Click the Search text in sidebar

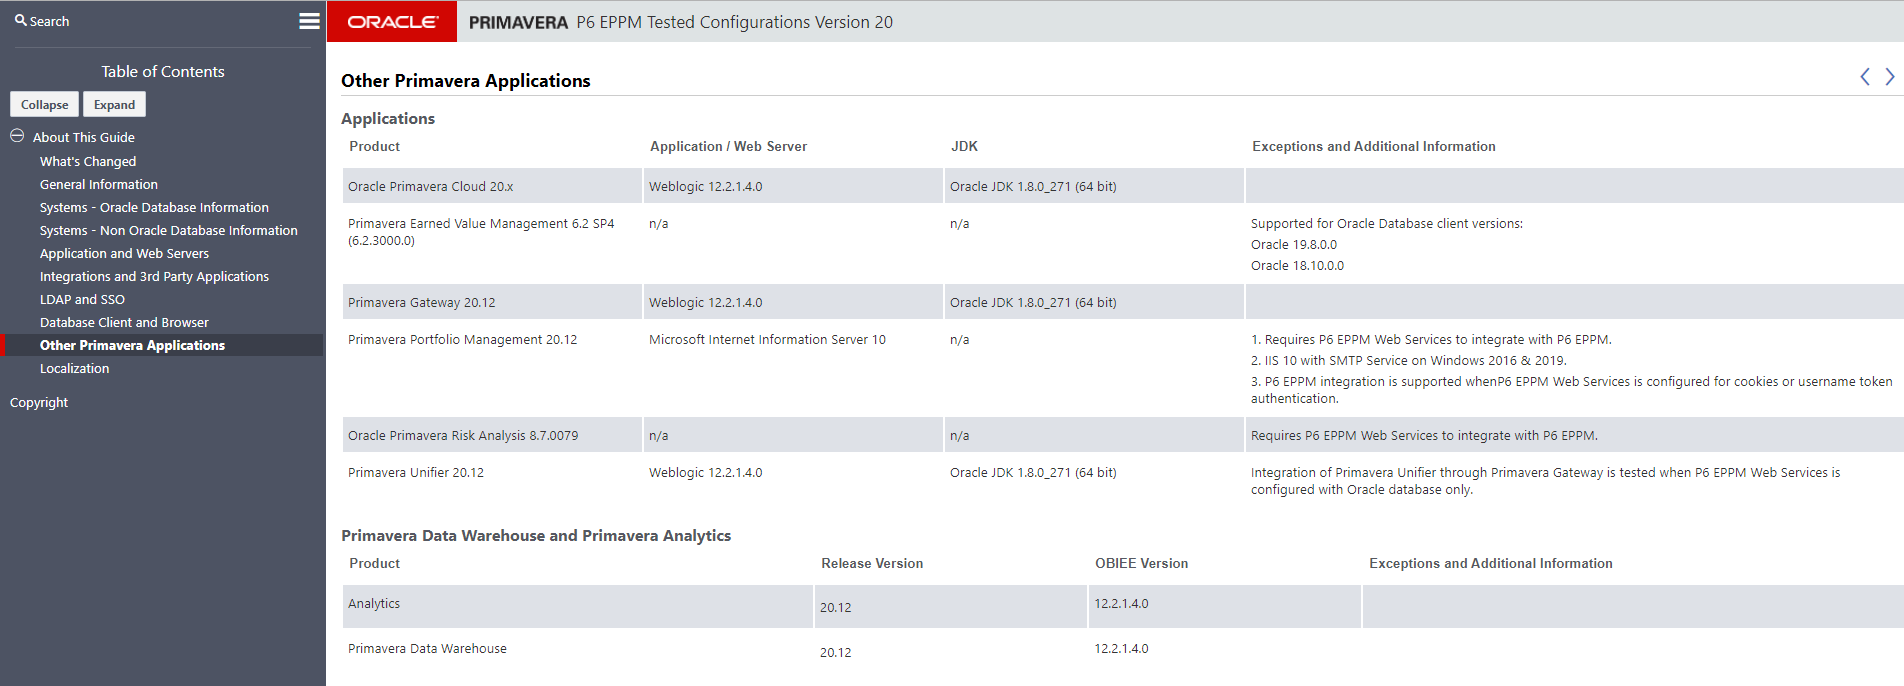pyautogui.click(x=49, y=21)
